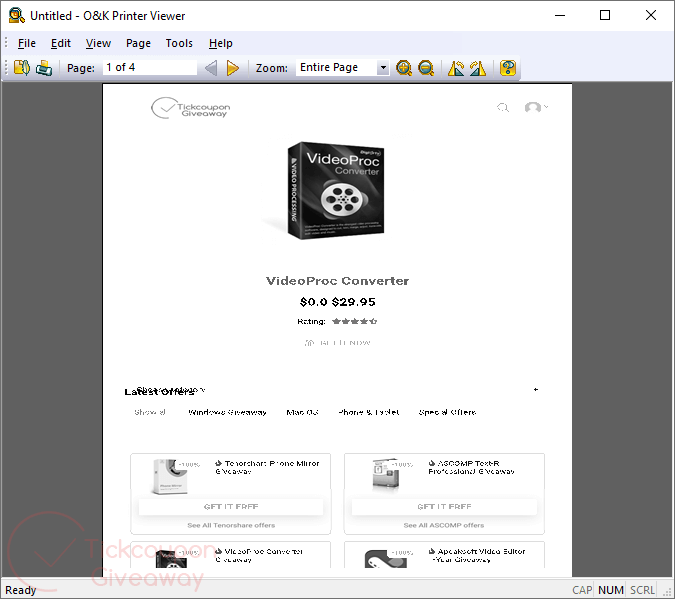Select the Special Offers filter tab
This screenshot has width=675, height=599.
click(x=447, y=412)
